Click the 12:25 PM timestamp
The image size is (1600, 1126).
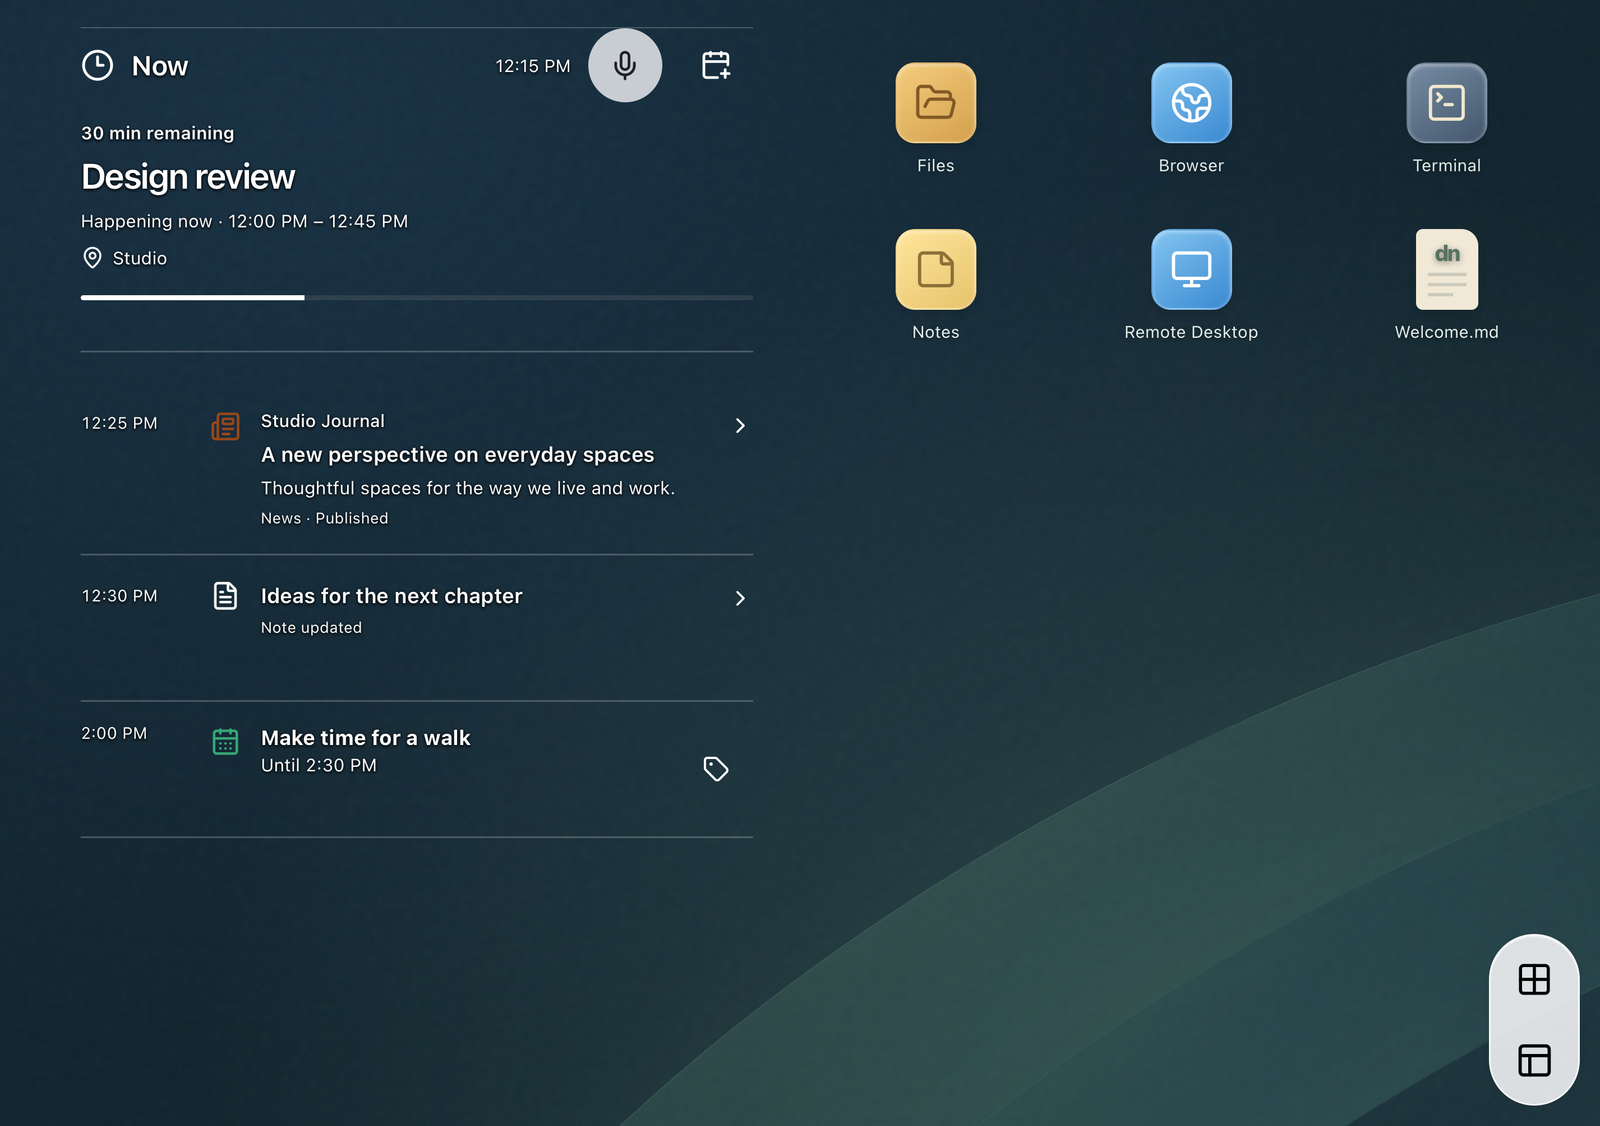pos(119,423)
